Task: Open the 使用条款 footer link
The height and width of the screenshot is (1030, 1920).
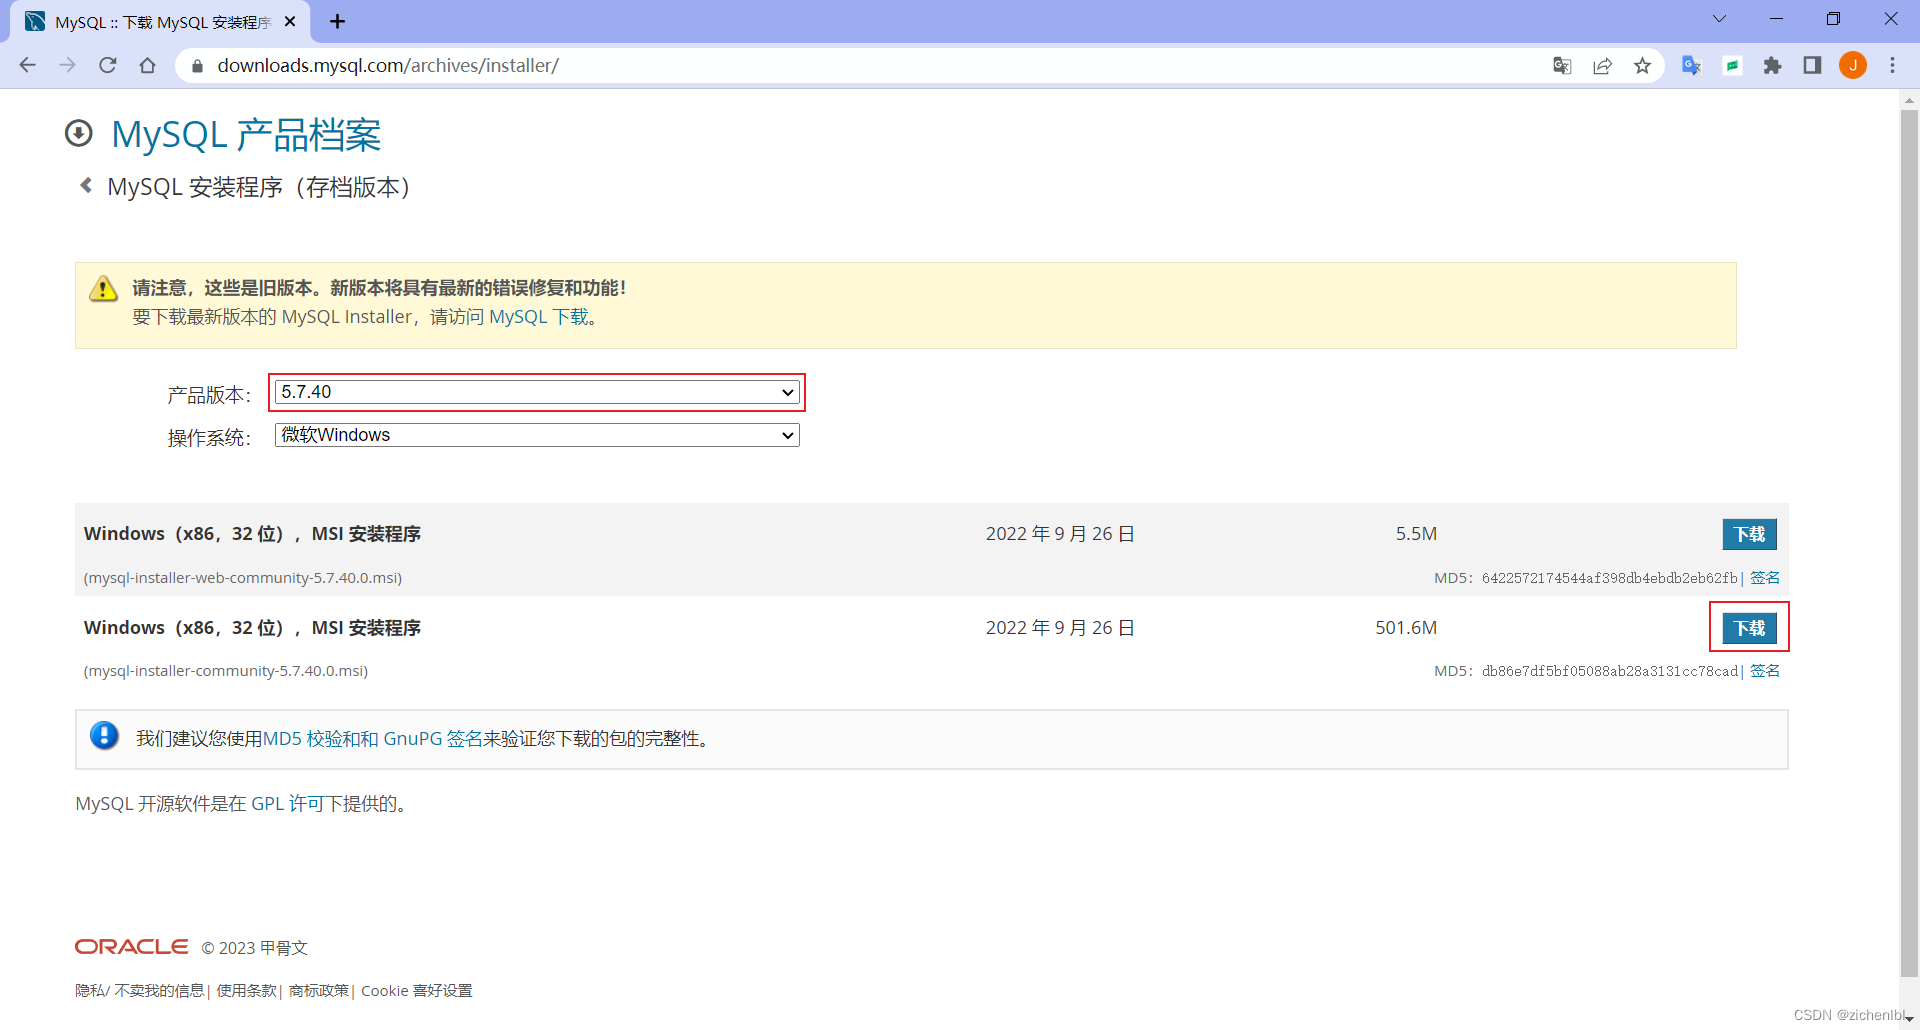Action: (x=246, y=991)
